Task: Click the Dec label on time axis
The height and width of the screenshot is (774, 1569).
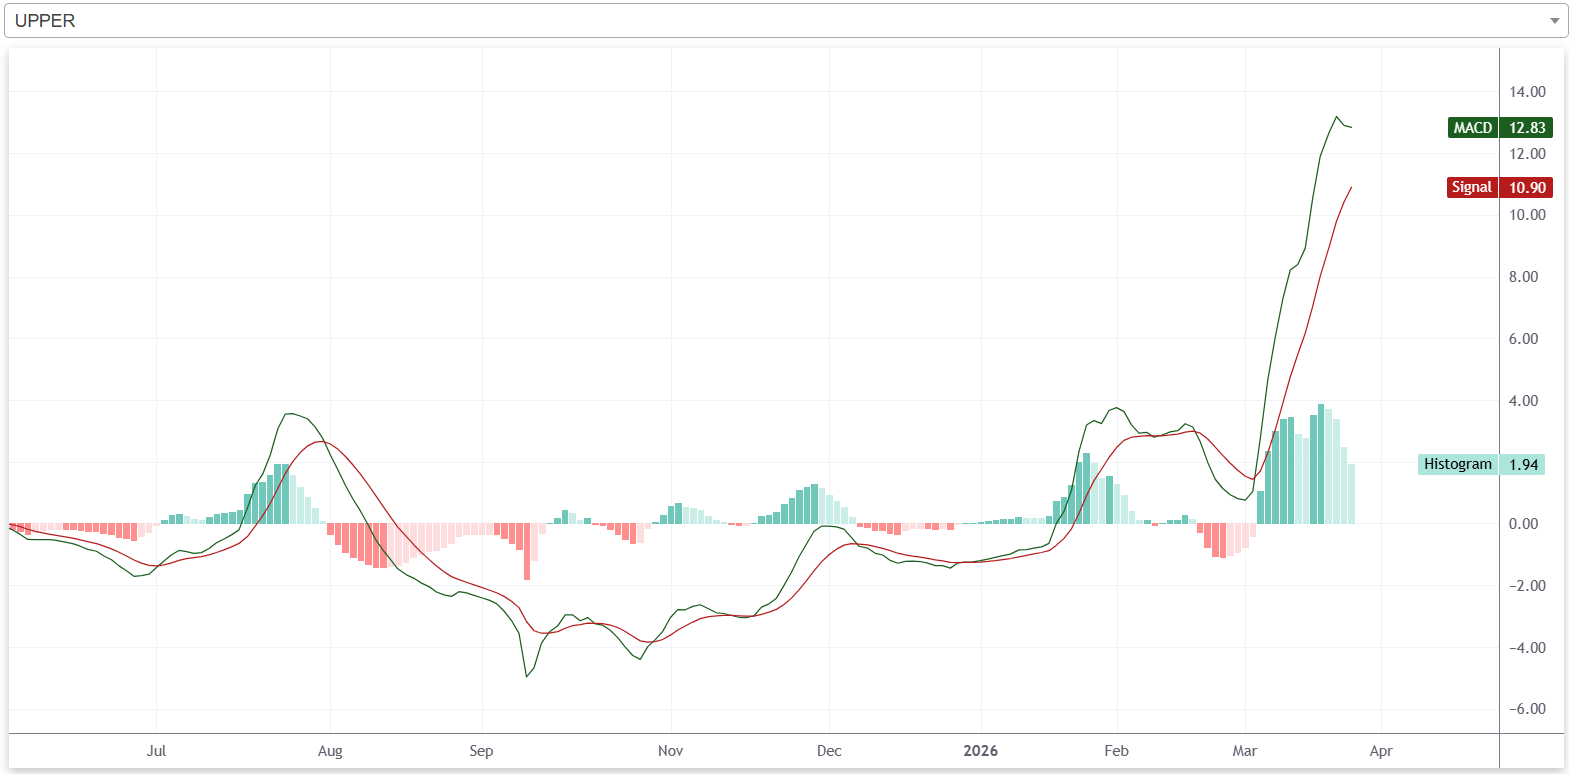Action: 829,751
